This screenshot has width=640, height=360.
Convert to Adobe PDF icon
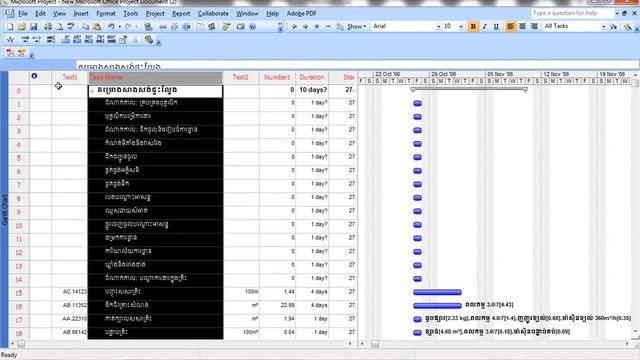[10, 53]
